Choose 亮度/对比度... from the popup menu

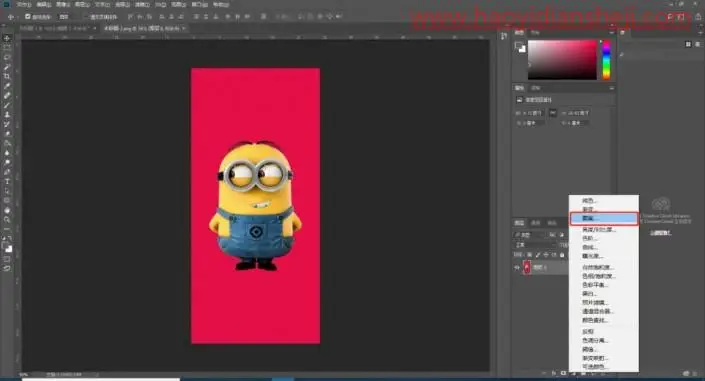(x=604, y=230)
